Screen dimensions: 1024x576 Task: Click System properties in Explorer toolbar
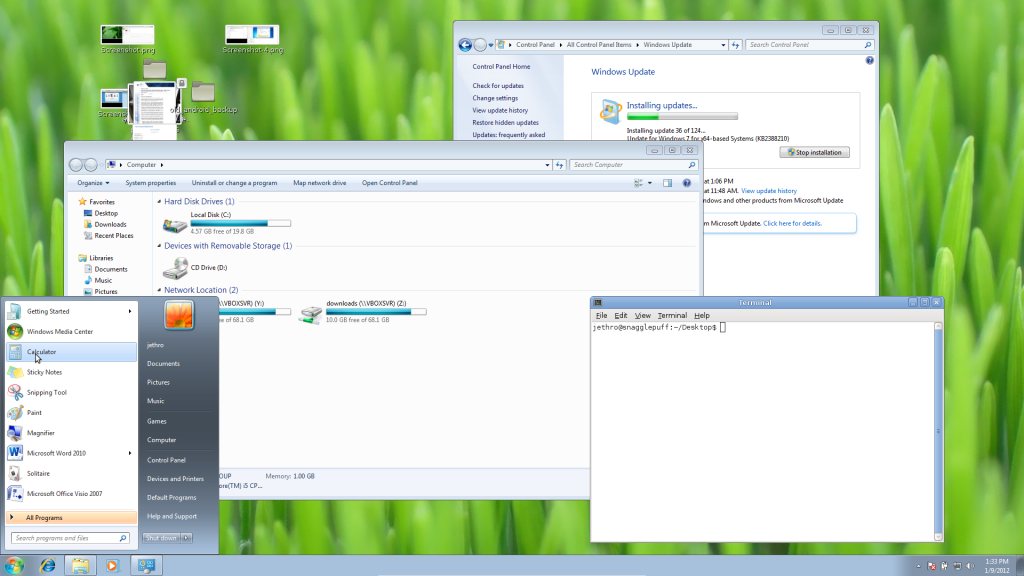(x=151, y=184)
